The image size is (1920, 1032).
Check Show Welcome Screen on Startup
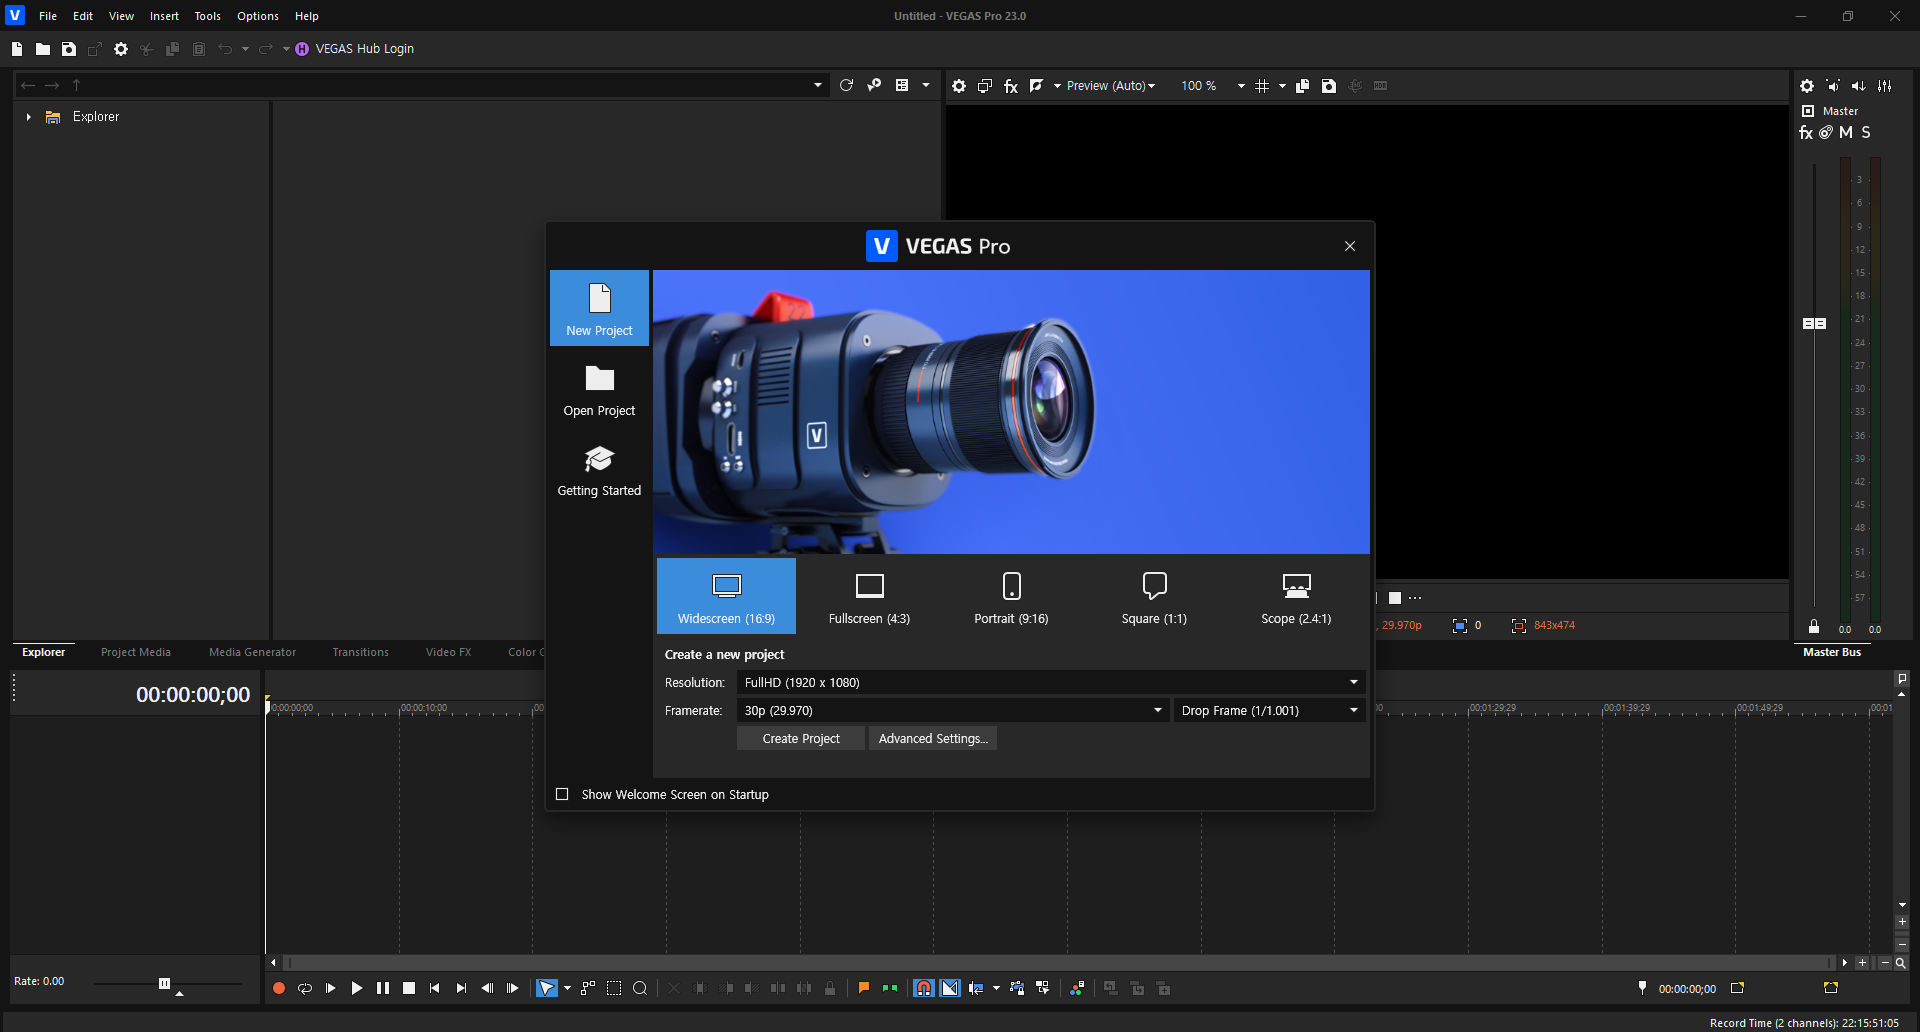[563, 794]
